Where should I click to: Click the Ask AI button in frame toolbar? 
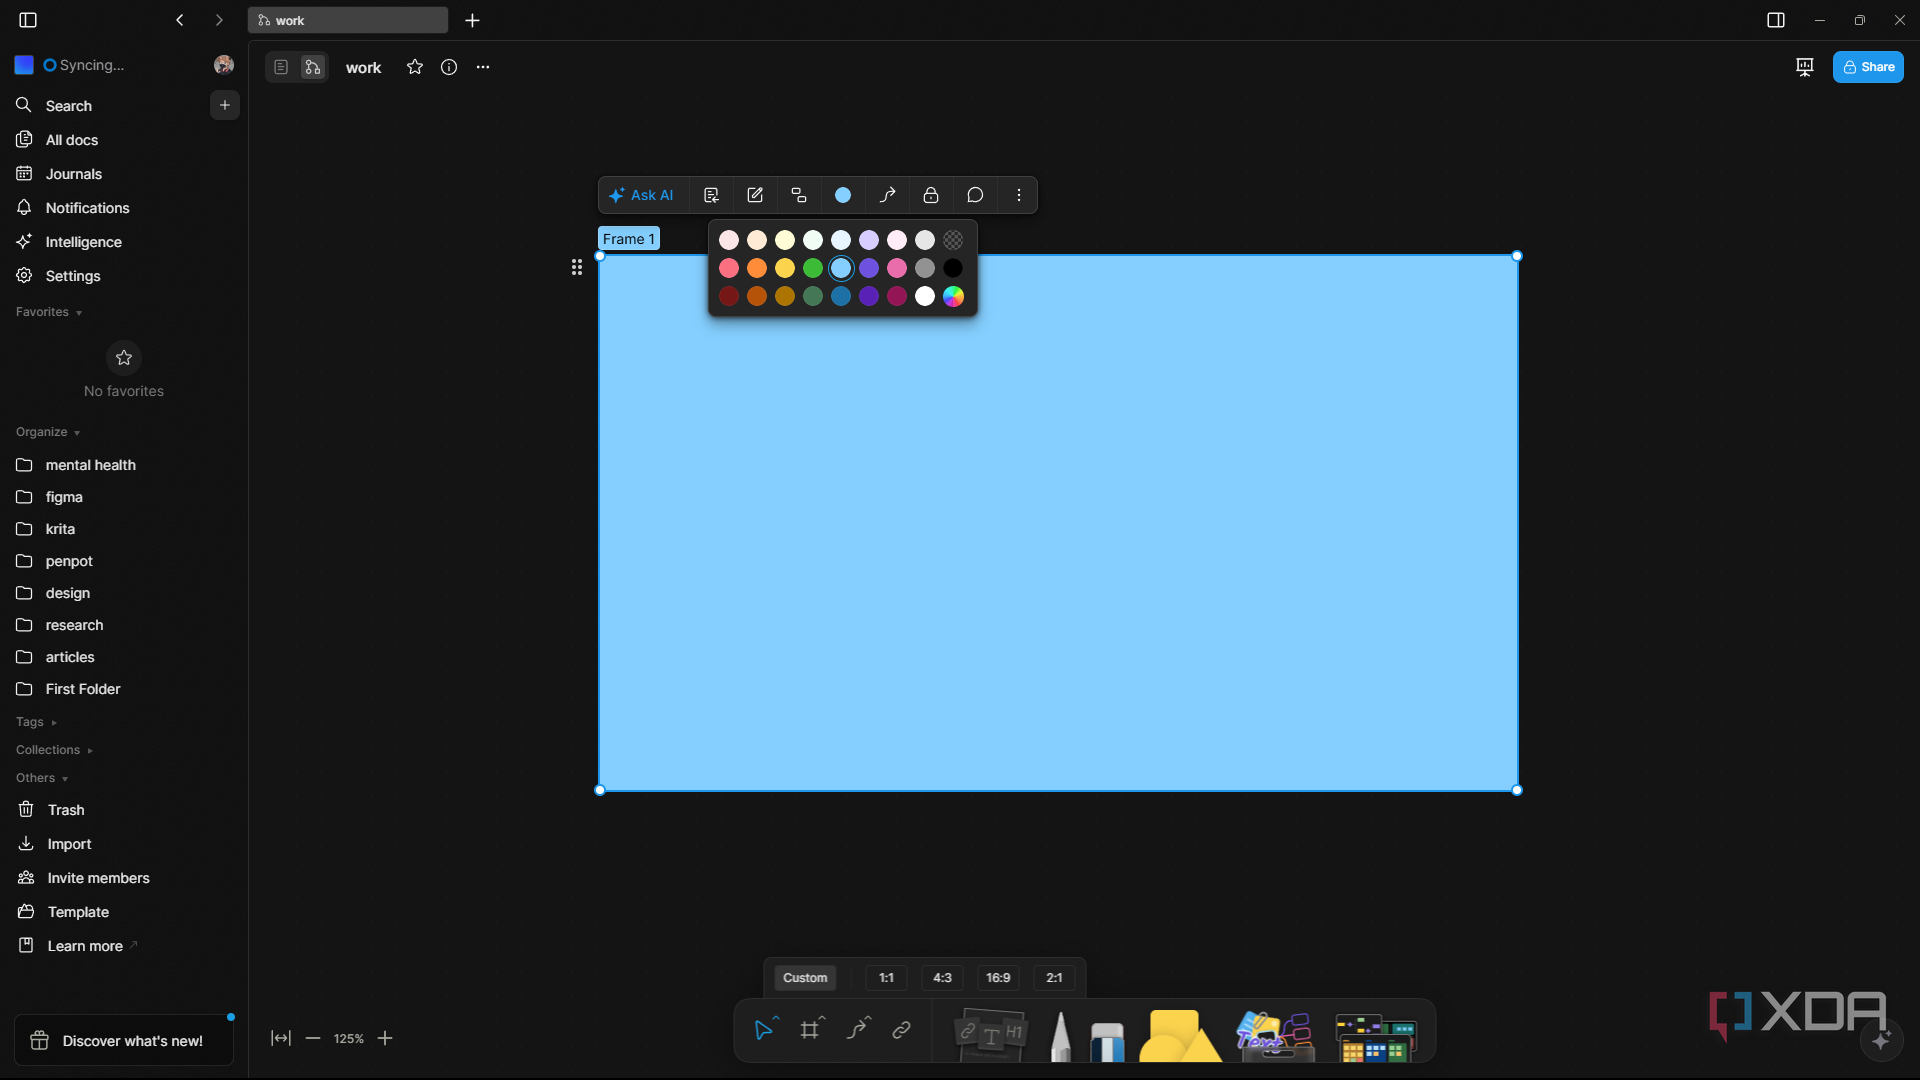(x=642, y=195)
